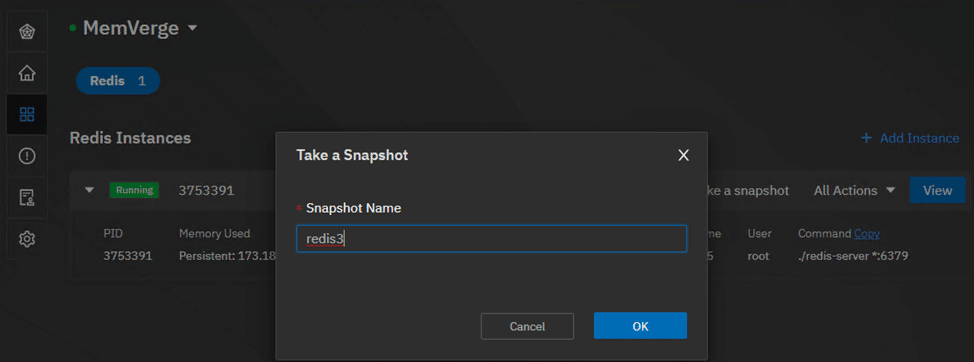Click the blue View button

tap(937, 190)
